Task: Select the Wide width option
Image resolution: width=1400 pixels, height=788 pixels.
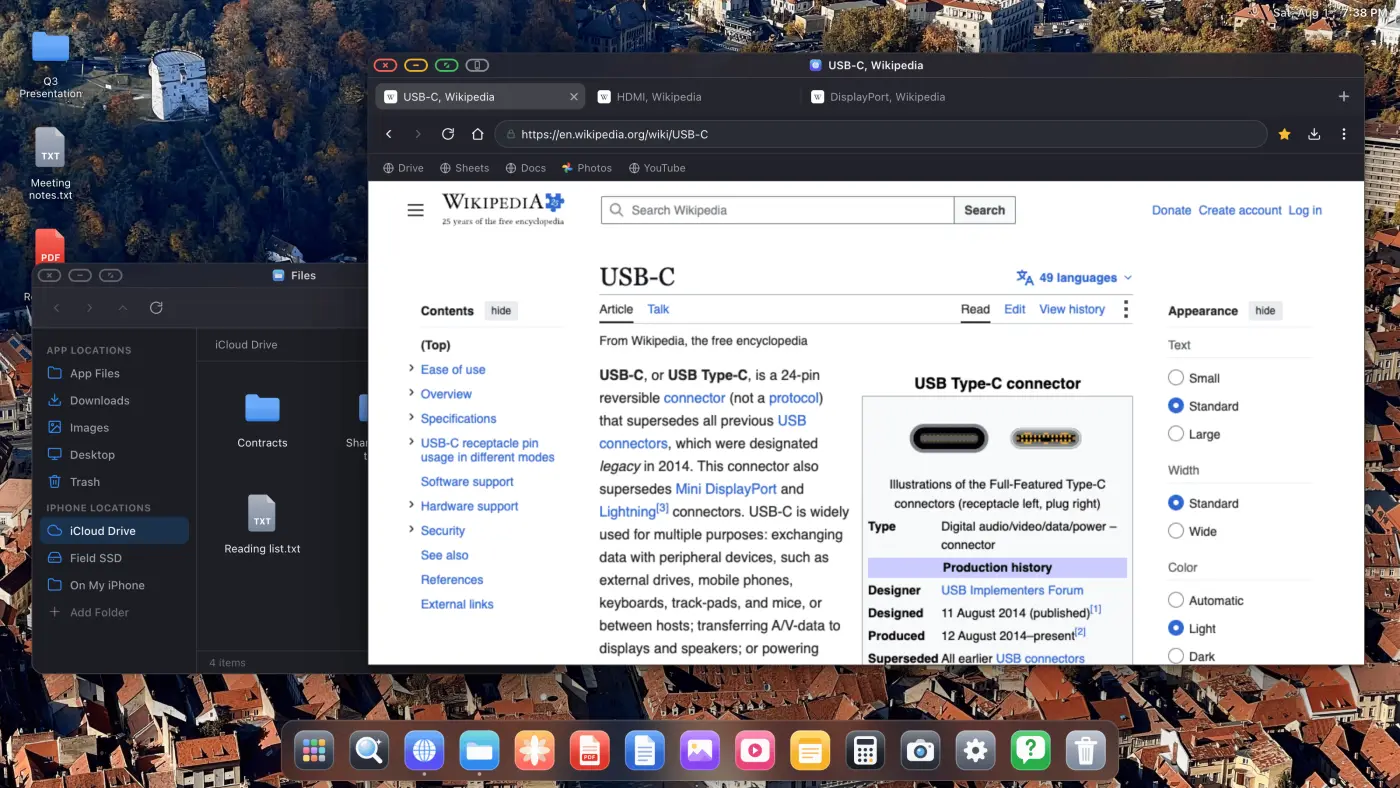Action: click(1176, 531)
